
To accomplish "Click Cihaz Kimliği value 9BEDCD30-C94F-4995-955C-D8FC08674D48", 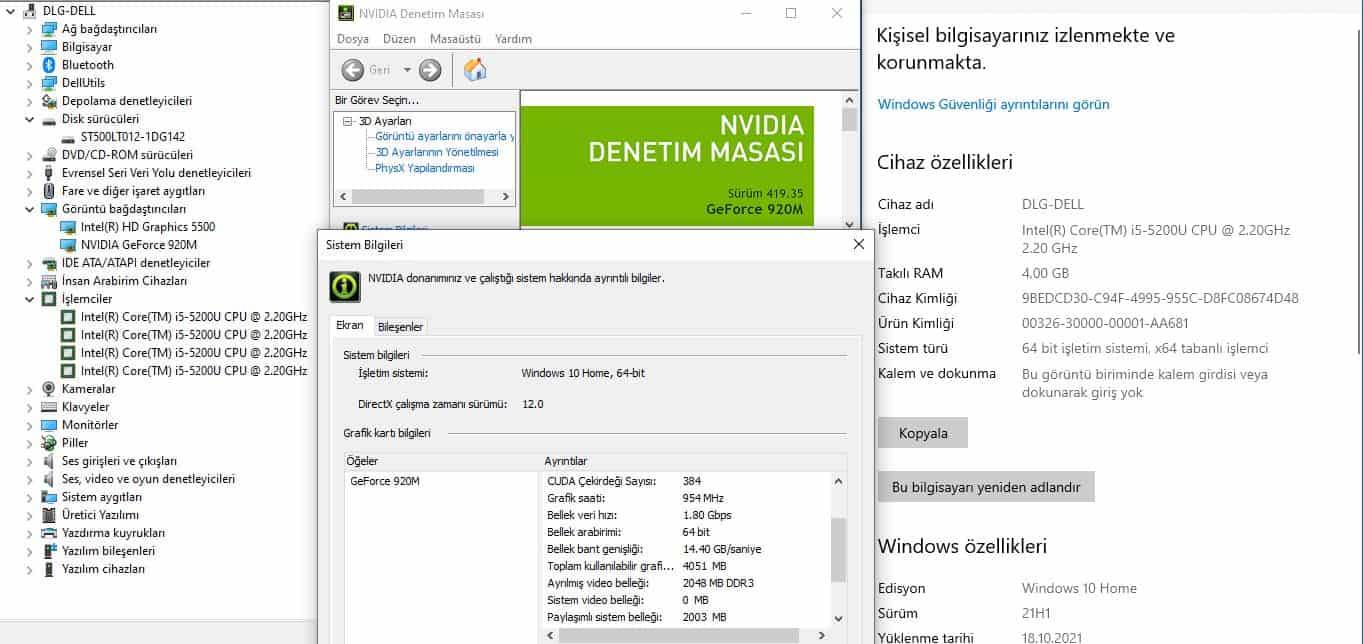I will tap(1160, 298).
